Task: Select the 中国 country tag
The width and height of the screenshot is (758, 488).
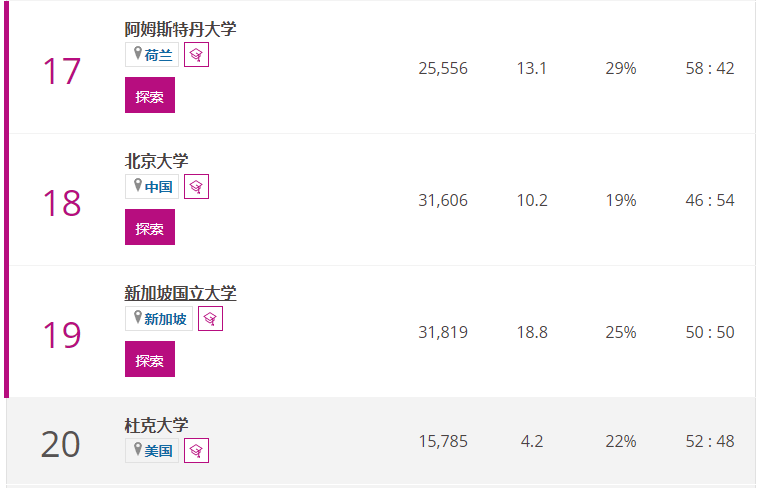Action: 152,187
